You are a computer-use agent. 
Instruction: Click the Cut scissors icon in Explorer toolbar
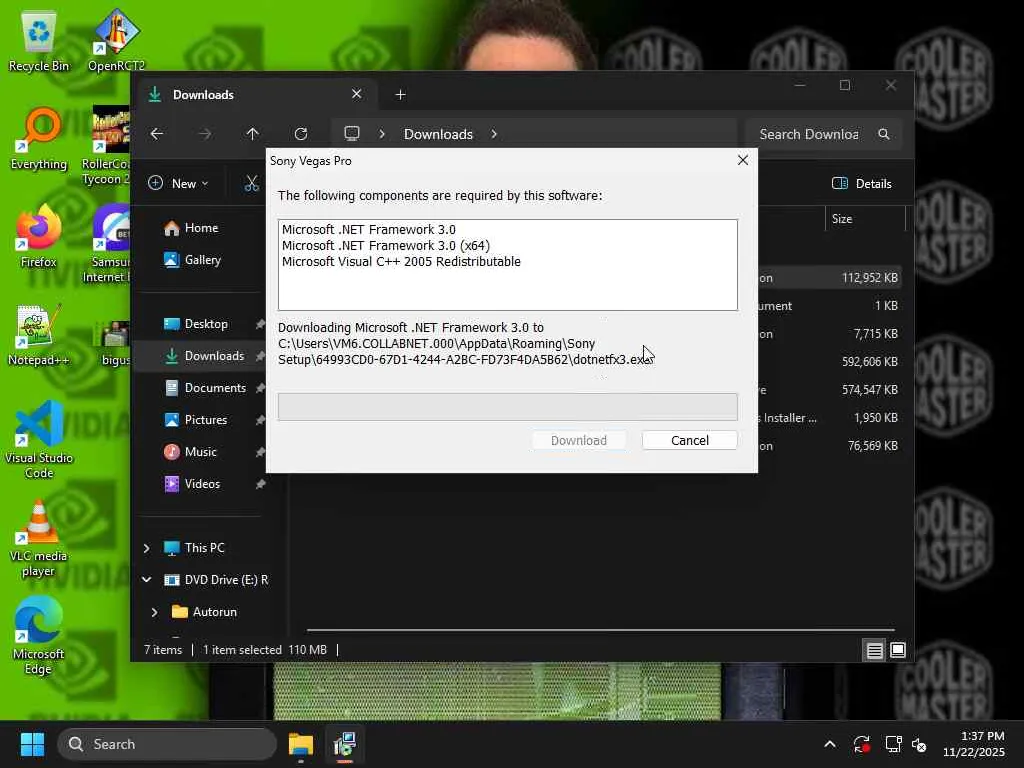pos(251,184)
